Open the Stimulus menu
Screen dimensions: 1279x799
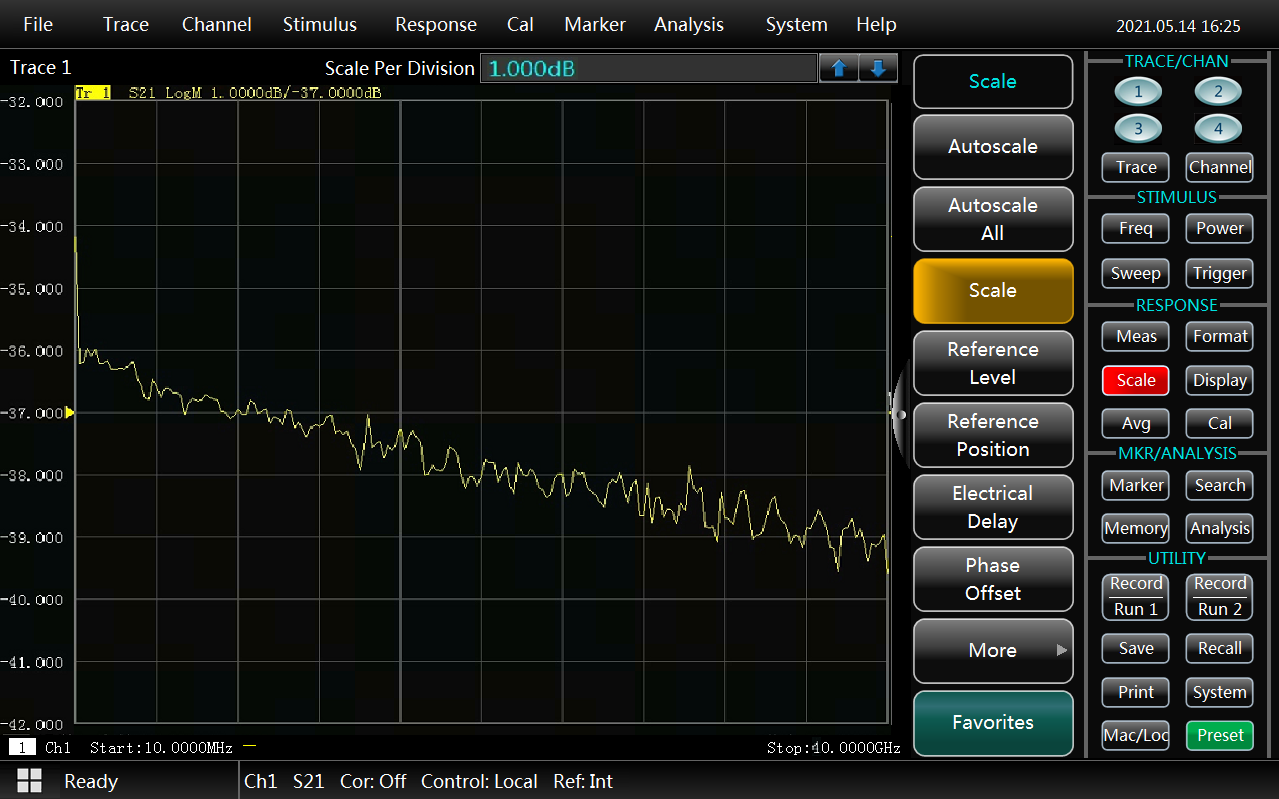pyautogui.click(x=319, y=25)
